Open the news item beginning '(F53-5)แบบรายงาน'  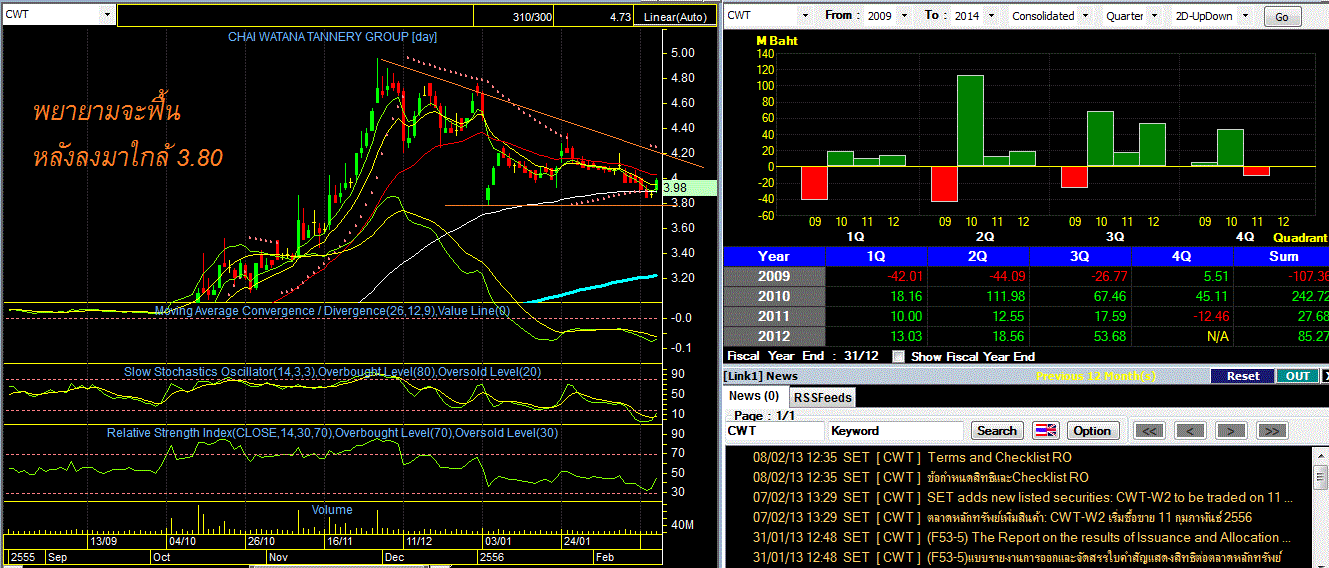pos(1103,557)
